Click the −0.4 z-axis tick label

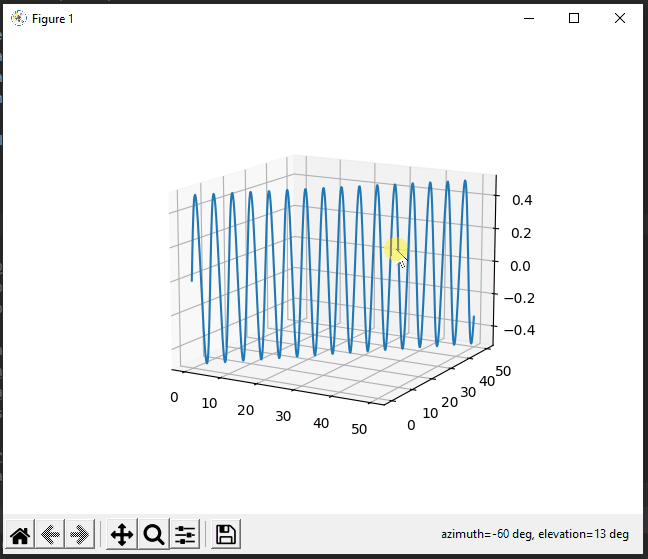point(519,330)
